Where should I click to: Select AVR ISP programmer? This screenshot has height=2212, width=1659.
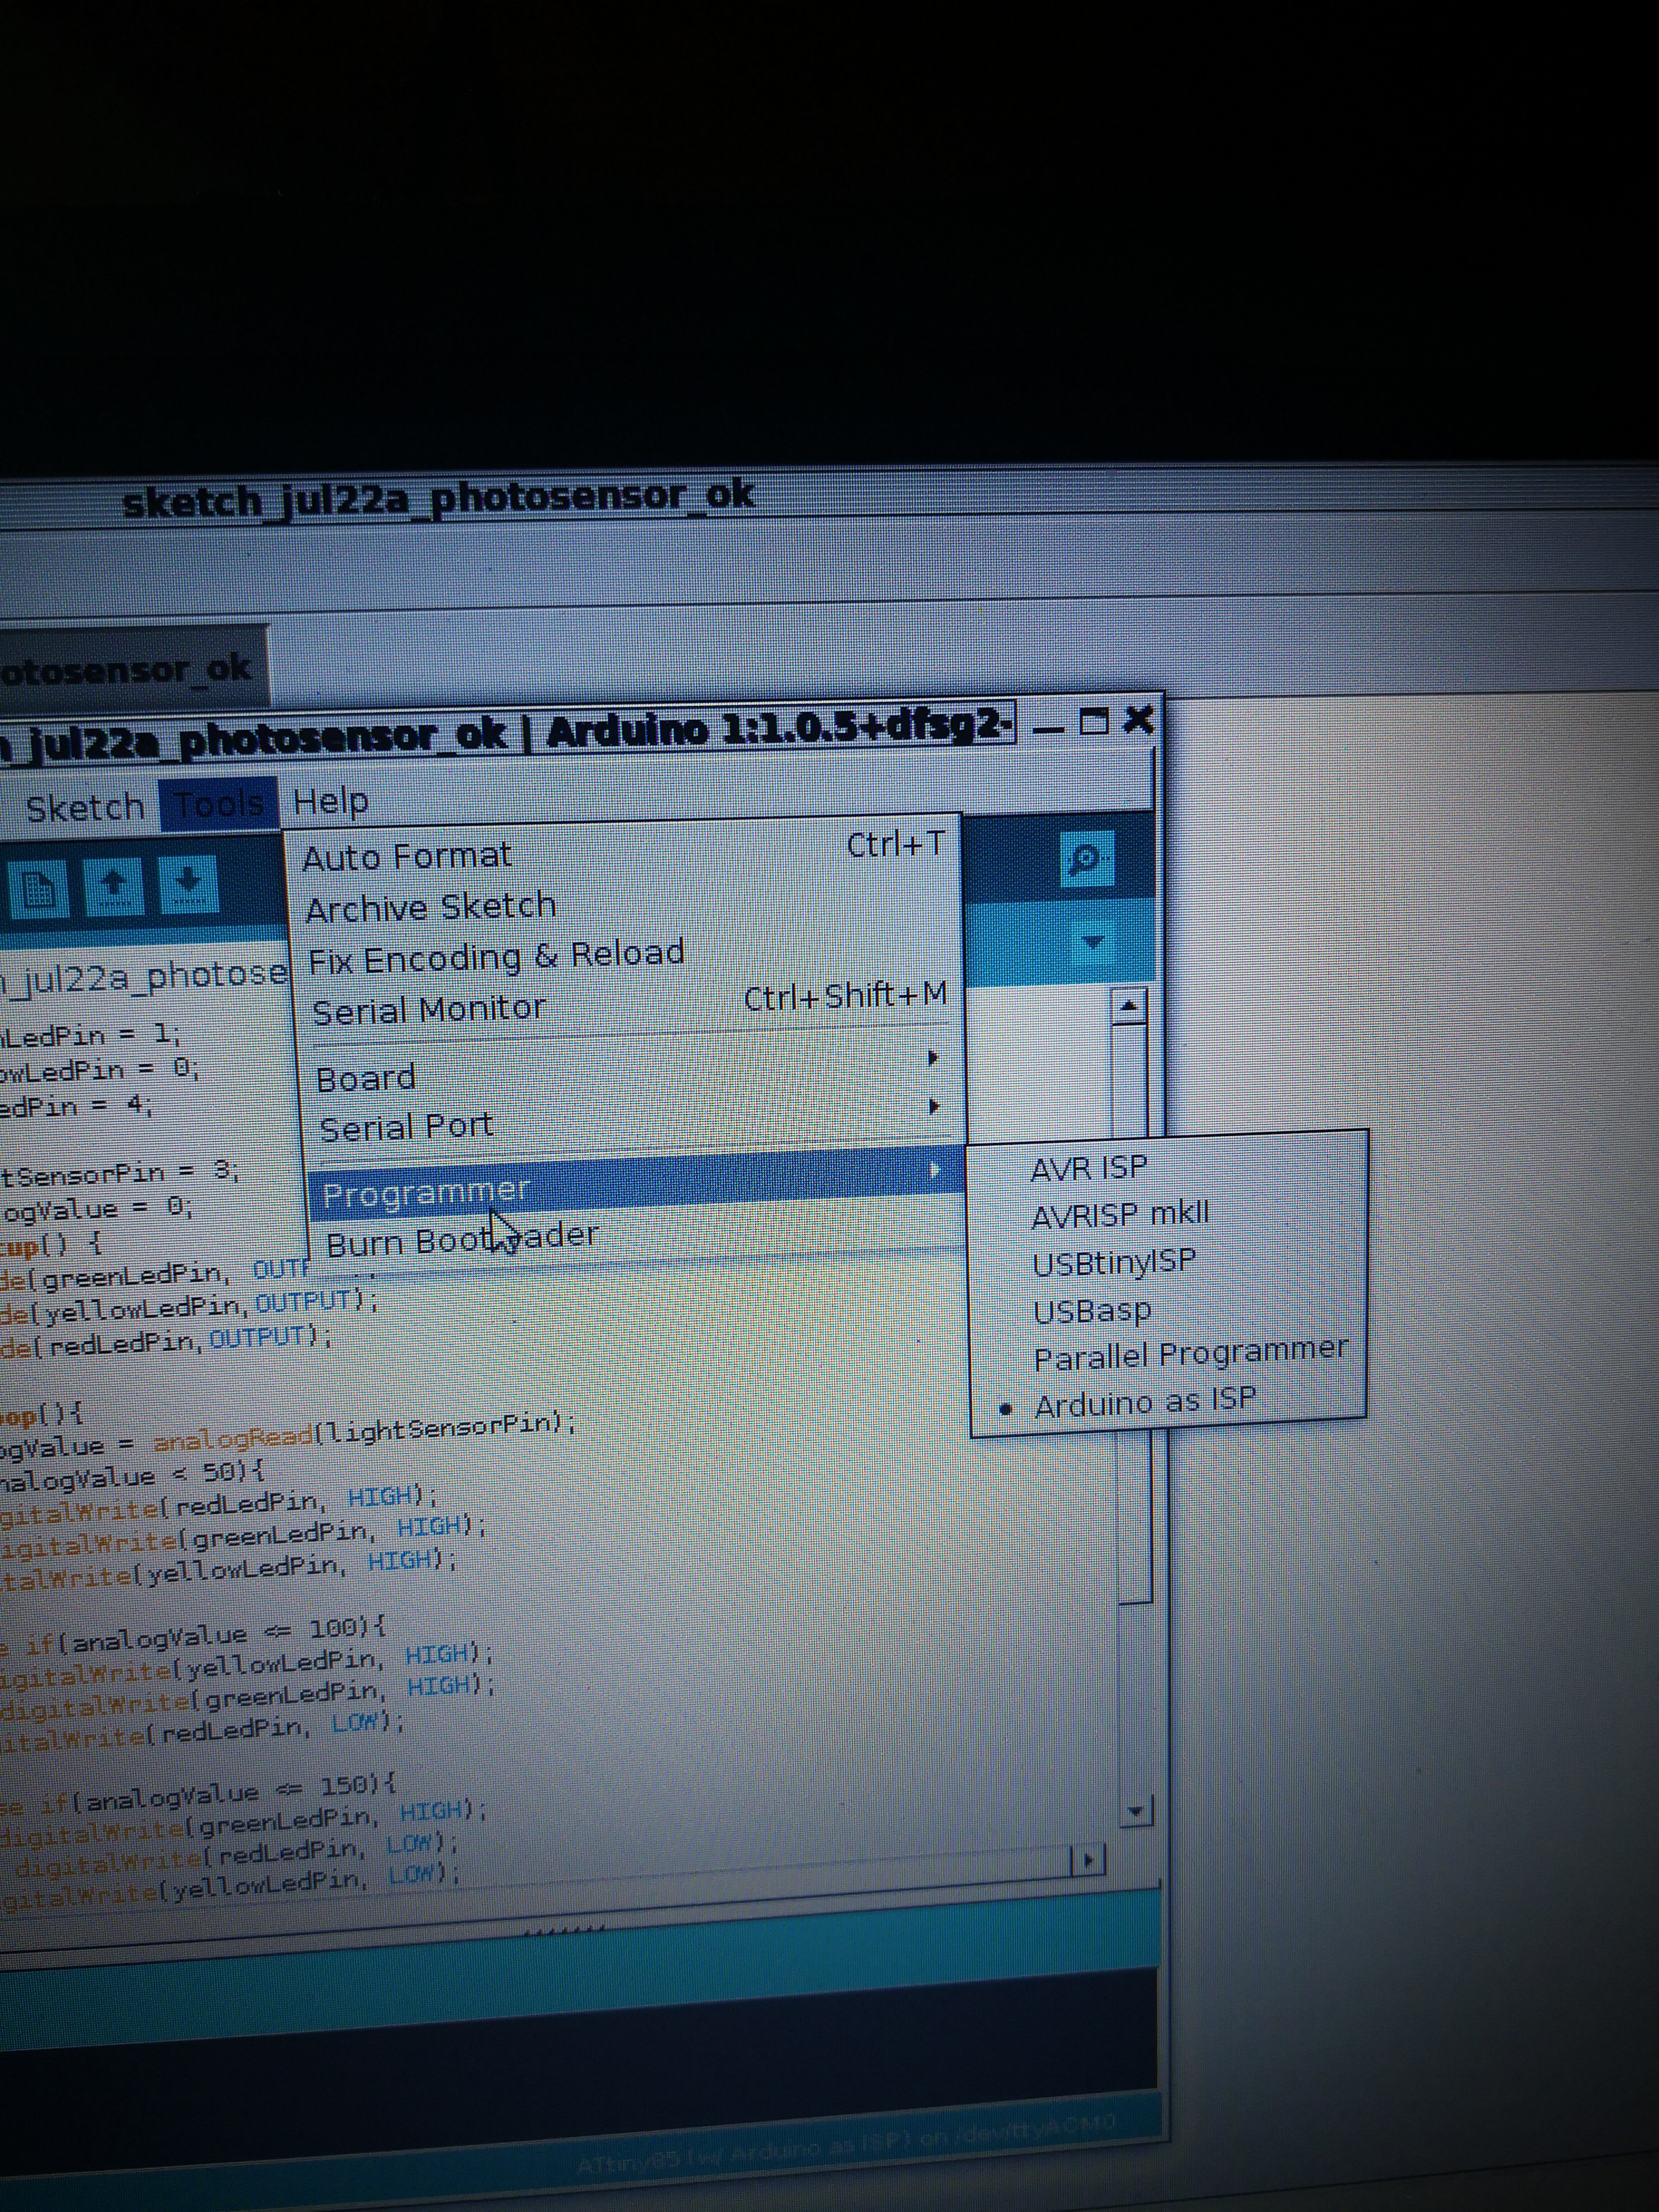[1168, 1167]
